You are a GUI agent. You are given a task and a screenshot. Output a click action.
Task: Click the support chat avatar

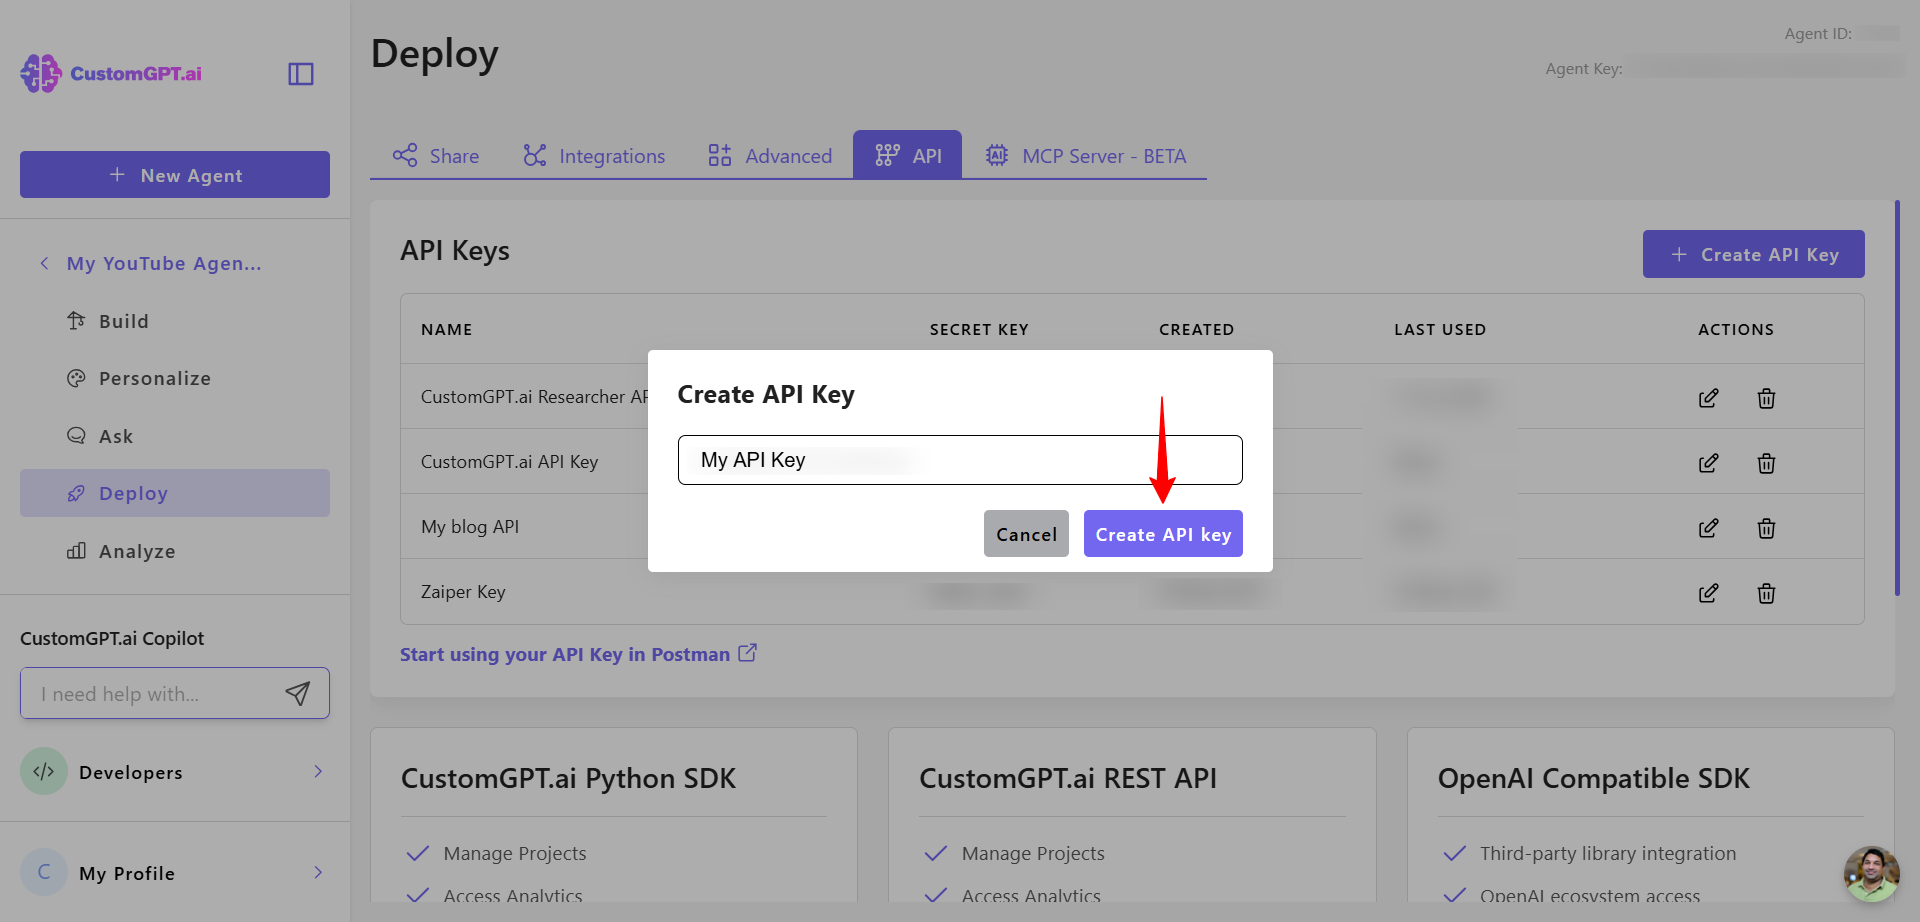pos(1872,874)
